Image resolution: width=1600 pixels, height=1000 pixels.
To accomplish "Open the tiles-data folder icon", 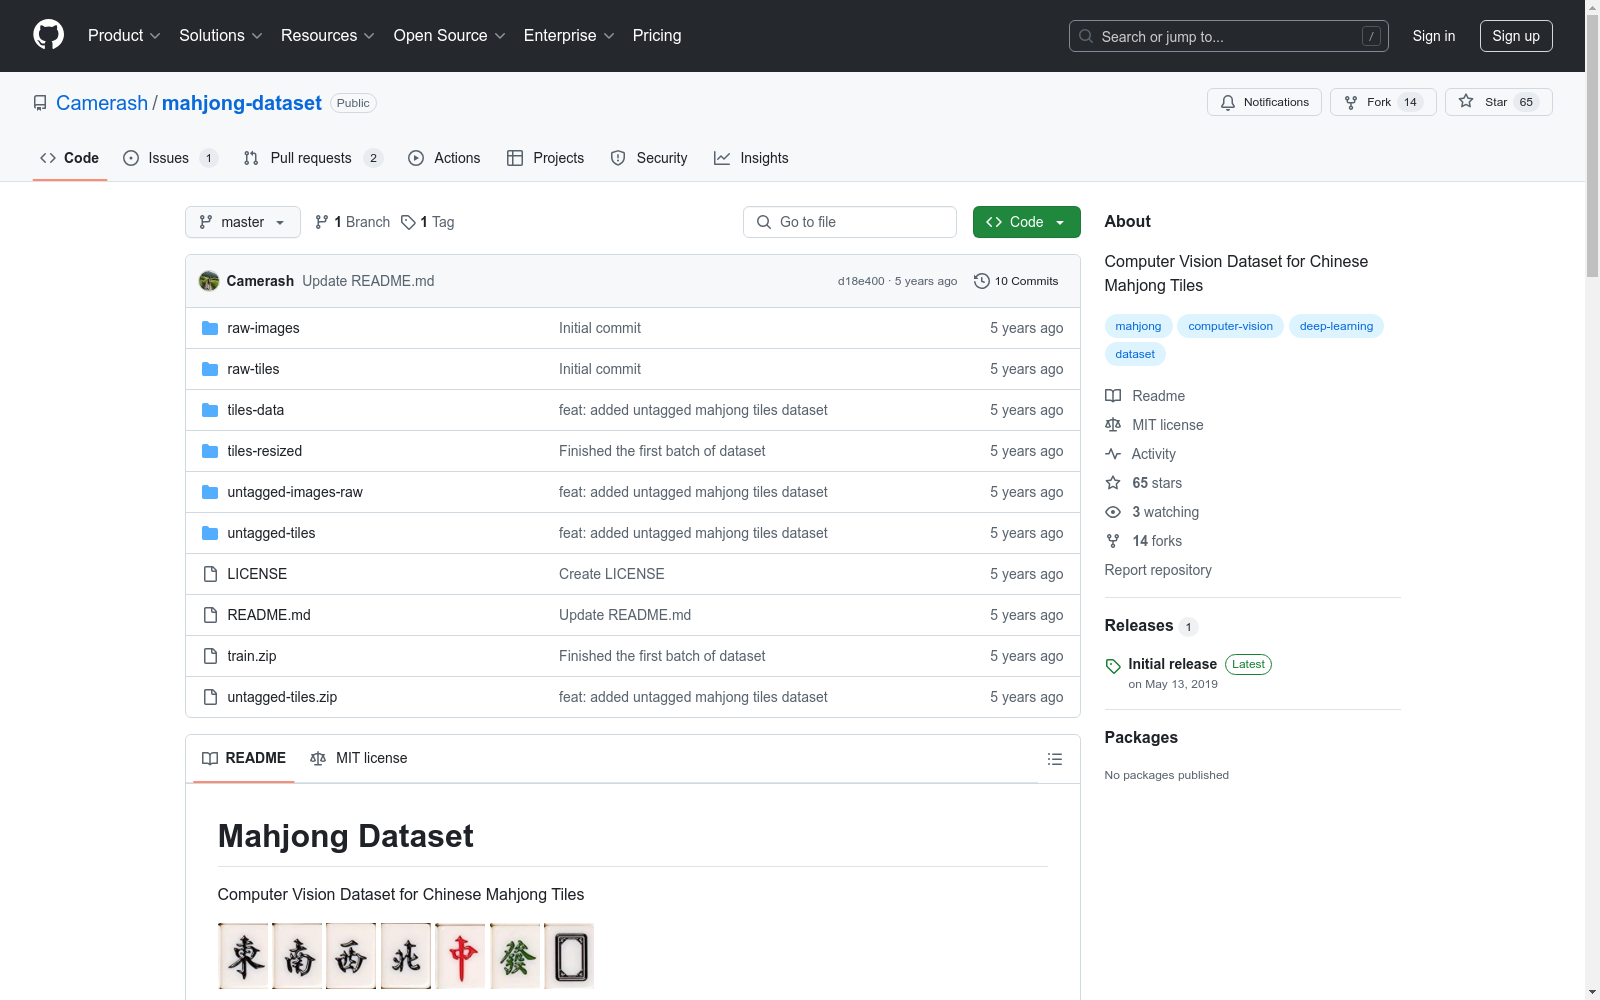I will click(210, 410).
